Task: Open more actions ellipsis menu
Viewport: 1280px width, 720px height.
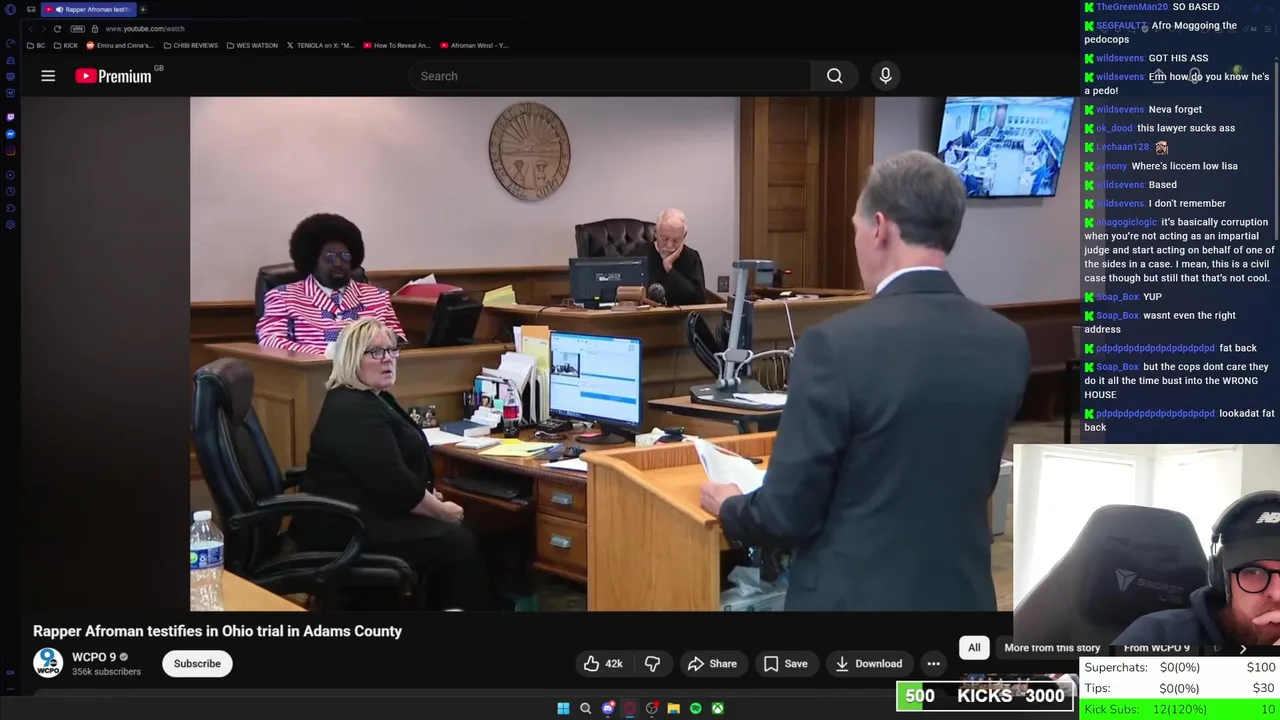Action: 933,663
